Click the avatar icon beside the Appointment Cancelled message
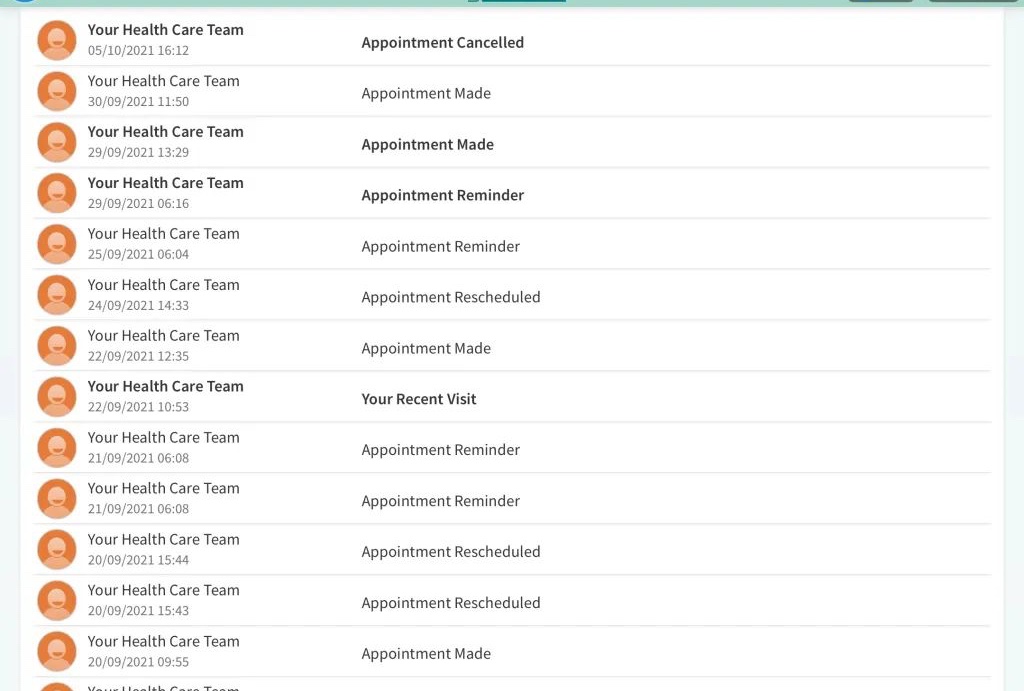This screenshot has height=691, width=1024. point(57,40)
